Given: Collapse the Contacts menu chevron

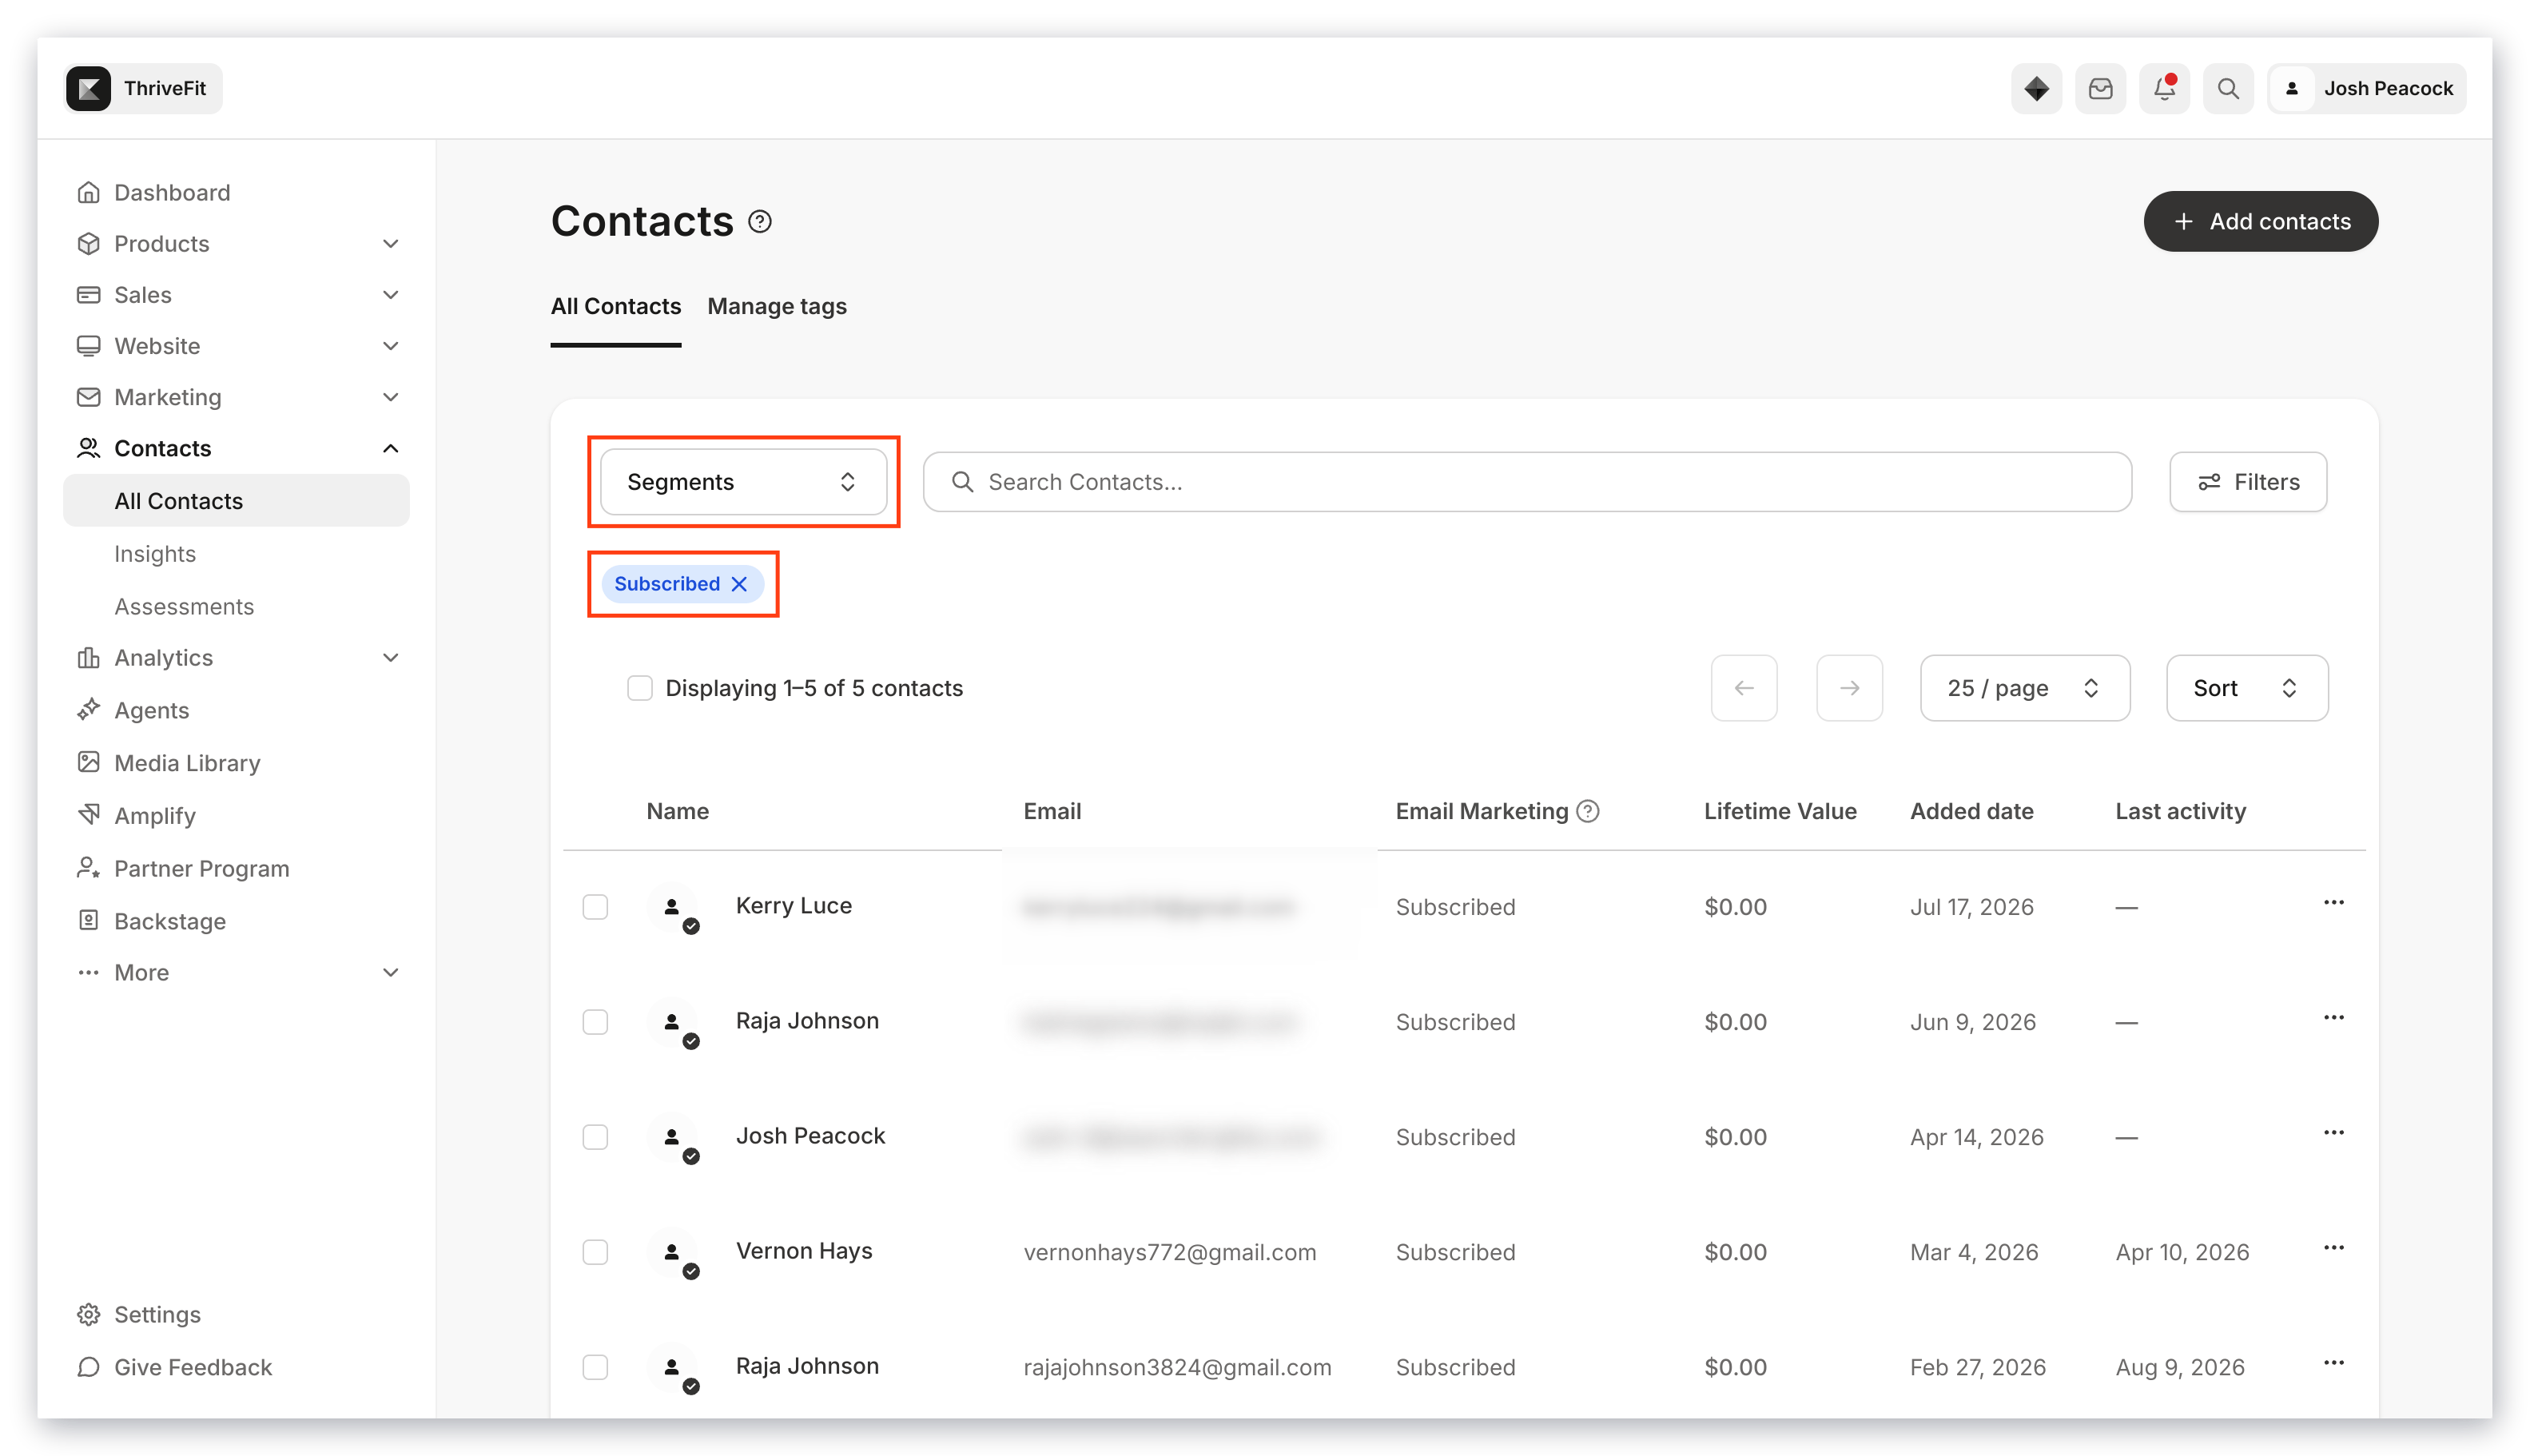Looking at the screenshot, I should click(x=391, y=448).
